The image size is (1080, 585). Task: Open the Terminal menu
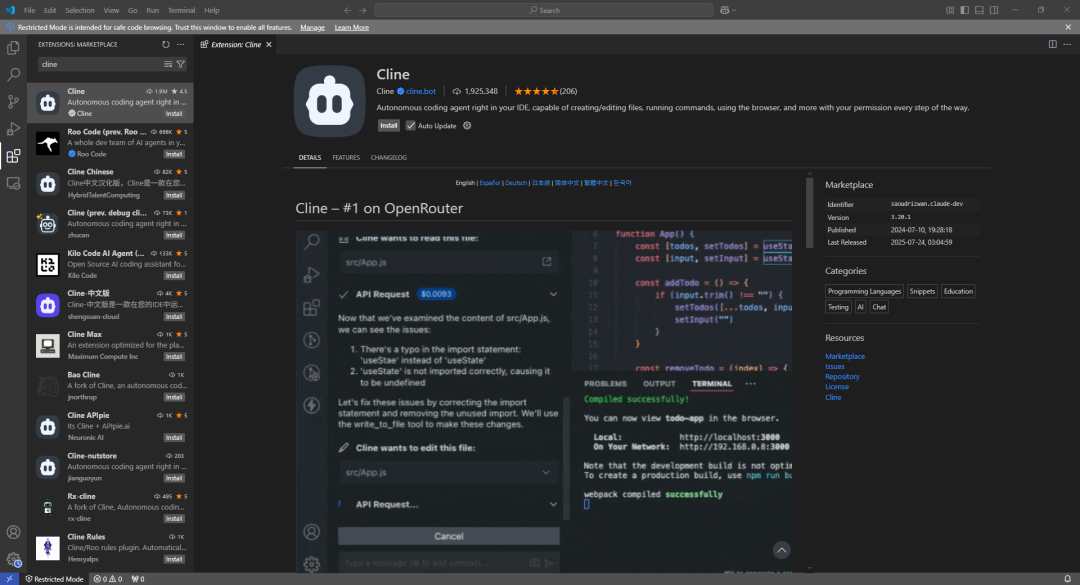click(x=184, y=10)
